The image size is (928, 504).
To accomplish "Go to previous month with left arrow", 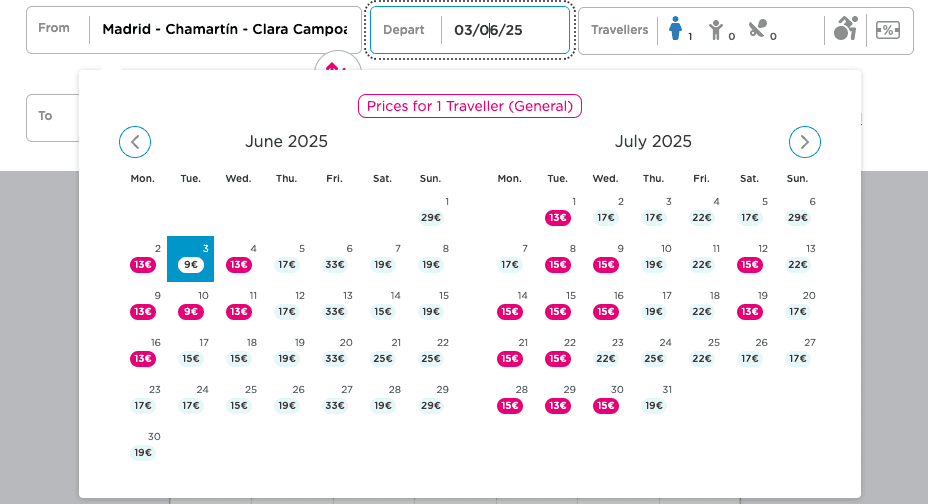I will click(135, 142).
